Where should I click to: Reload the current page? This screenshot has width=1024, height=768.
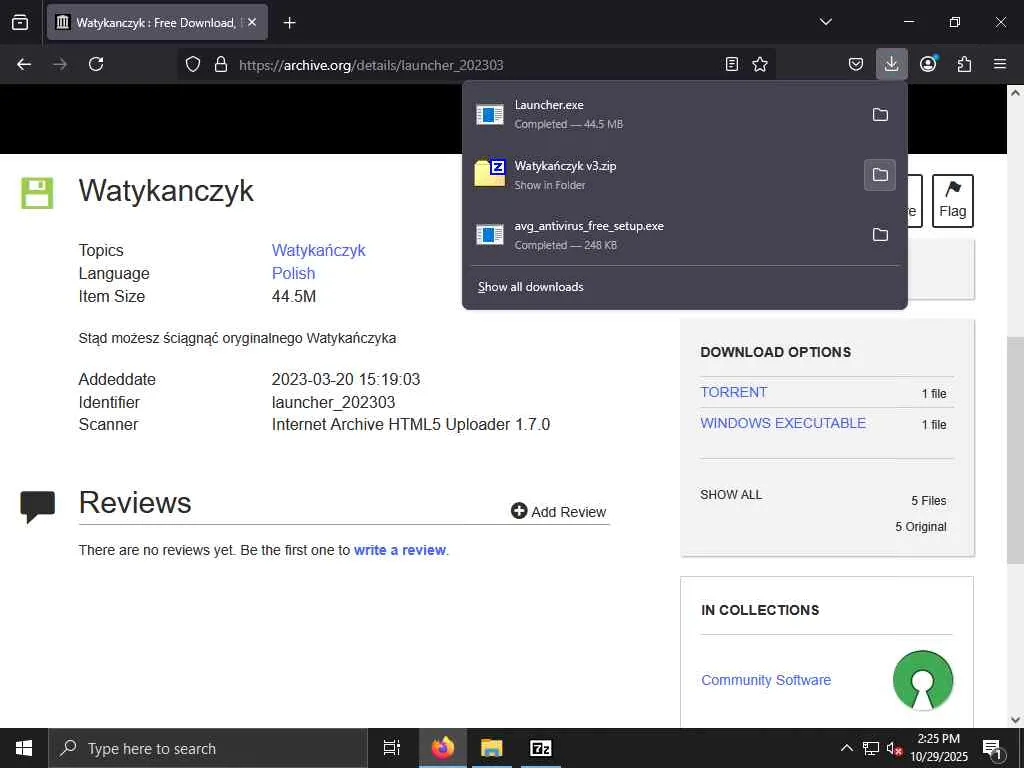click(96, 64)
